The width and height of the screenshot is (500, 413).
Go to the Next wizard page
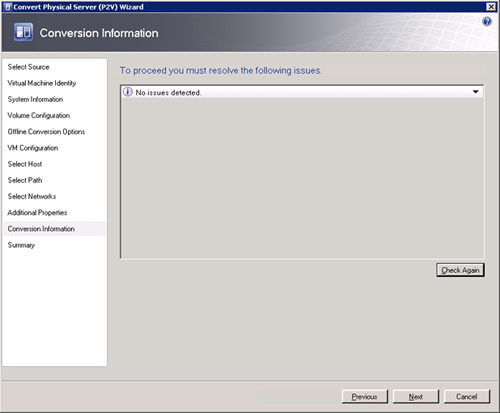(416, 397)
